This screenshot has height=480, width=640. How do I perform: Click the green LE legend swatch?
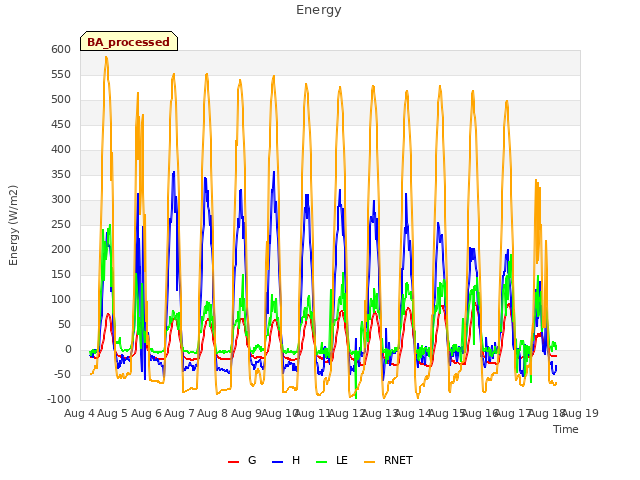coord(322,462)
